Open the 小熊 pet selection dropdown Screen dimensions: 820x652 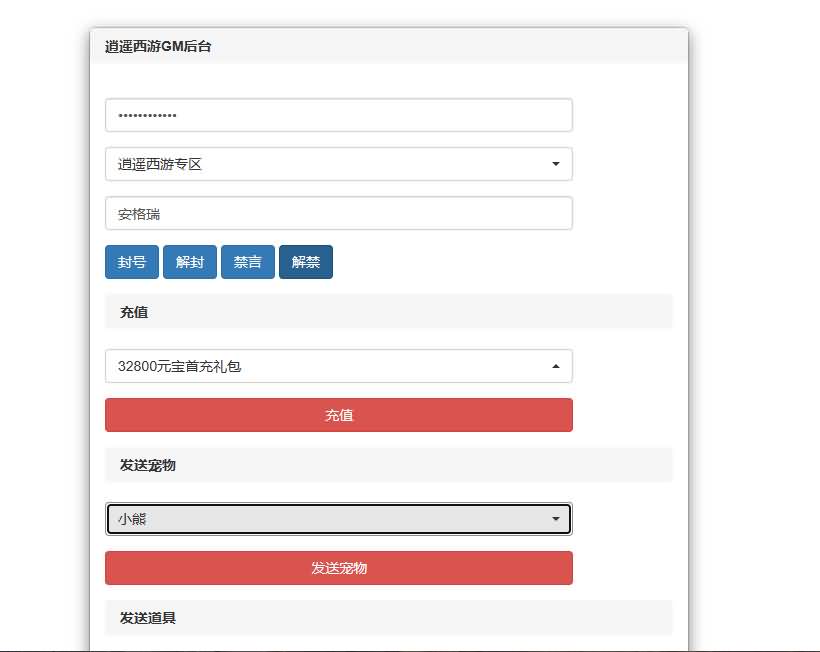[x=338, y=519]
